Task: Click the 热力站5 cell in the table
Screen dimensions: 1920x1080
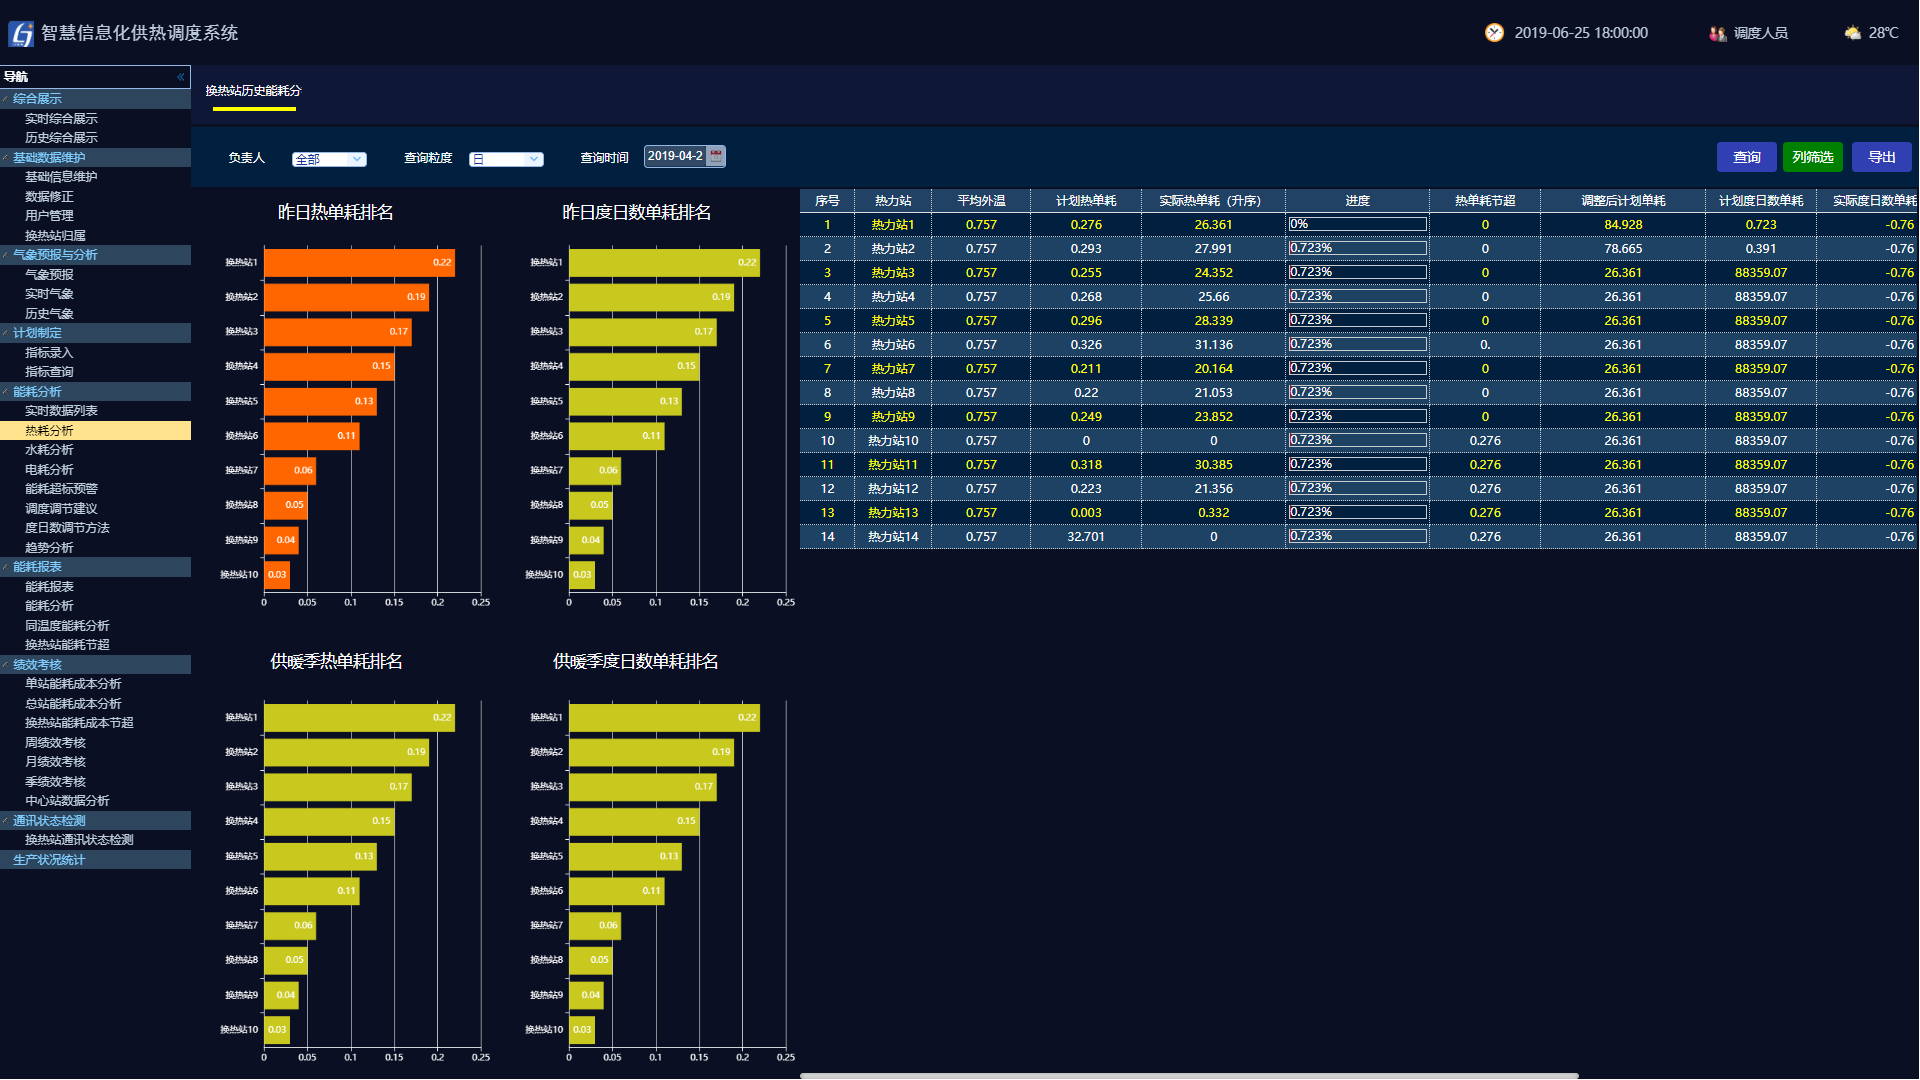Action: click(x=893, y=321)
